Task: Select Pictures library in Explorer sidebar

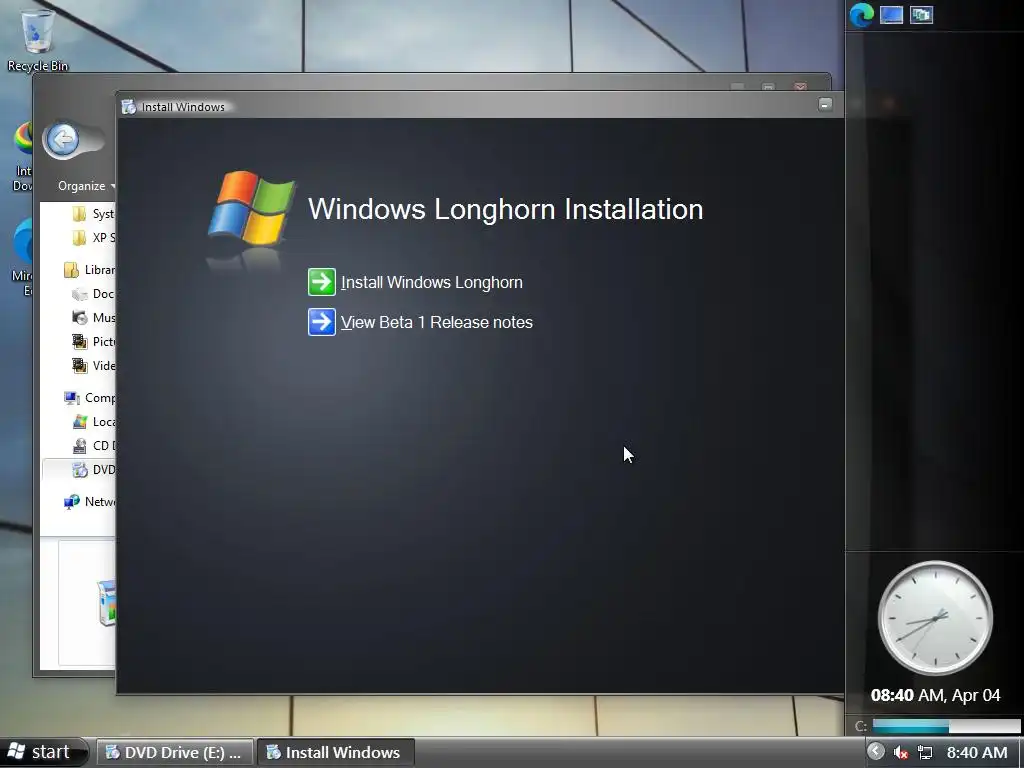Action: pyautogui.click(x=93, y=342)
